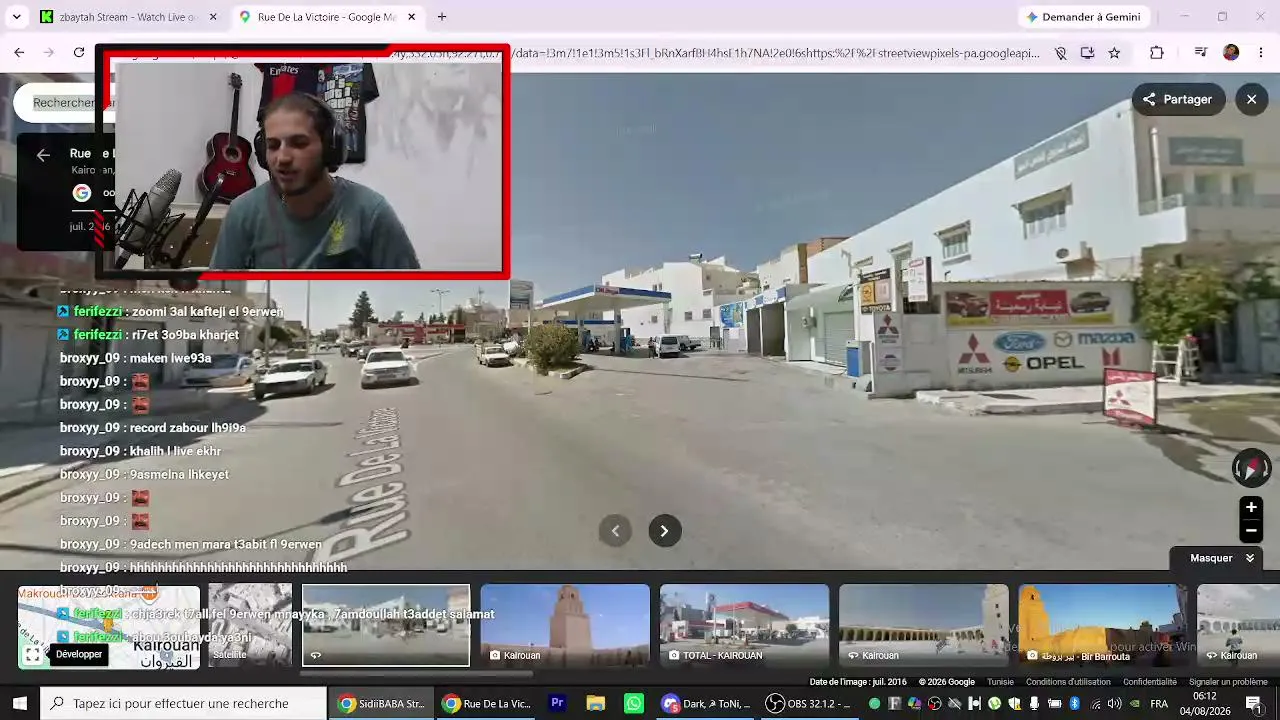
Task: Open the Windows Start menu
Action: [19, 704]
